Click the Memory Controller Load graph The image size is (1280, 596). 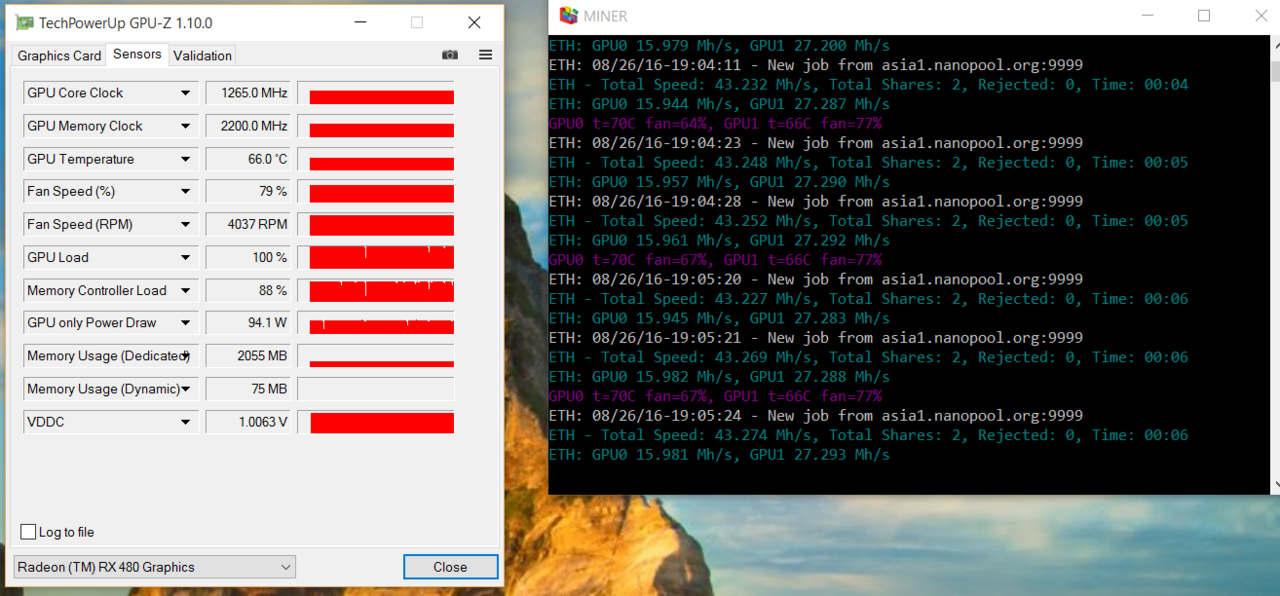[x=376, y=290]
